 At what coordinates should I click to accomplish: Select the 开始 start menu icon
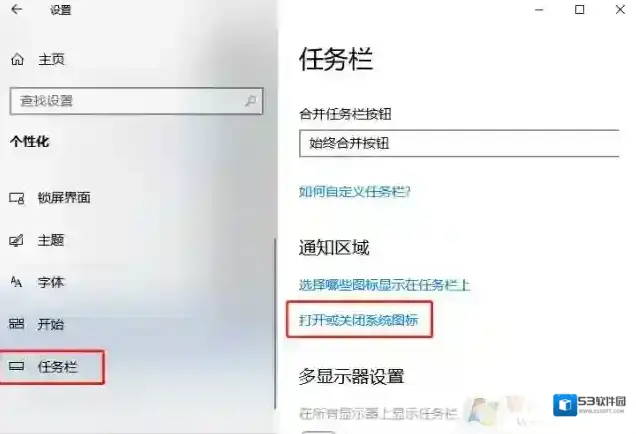16,324
